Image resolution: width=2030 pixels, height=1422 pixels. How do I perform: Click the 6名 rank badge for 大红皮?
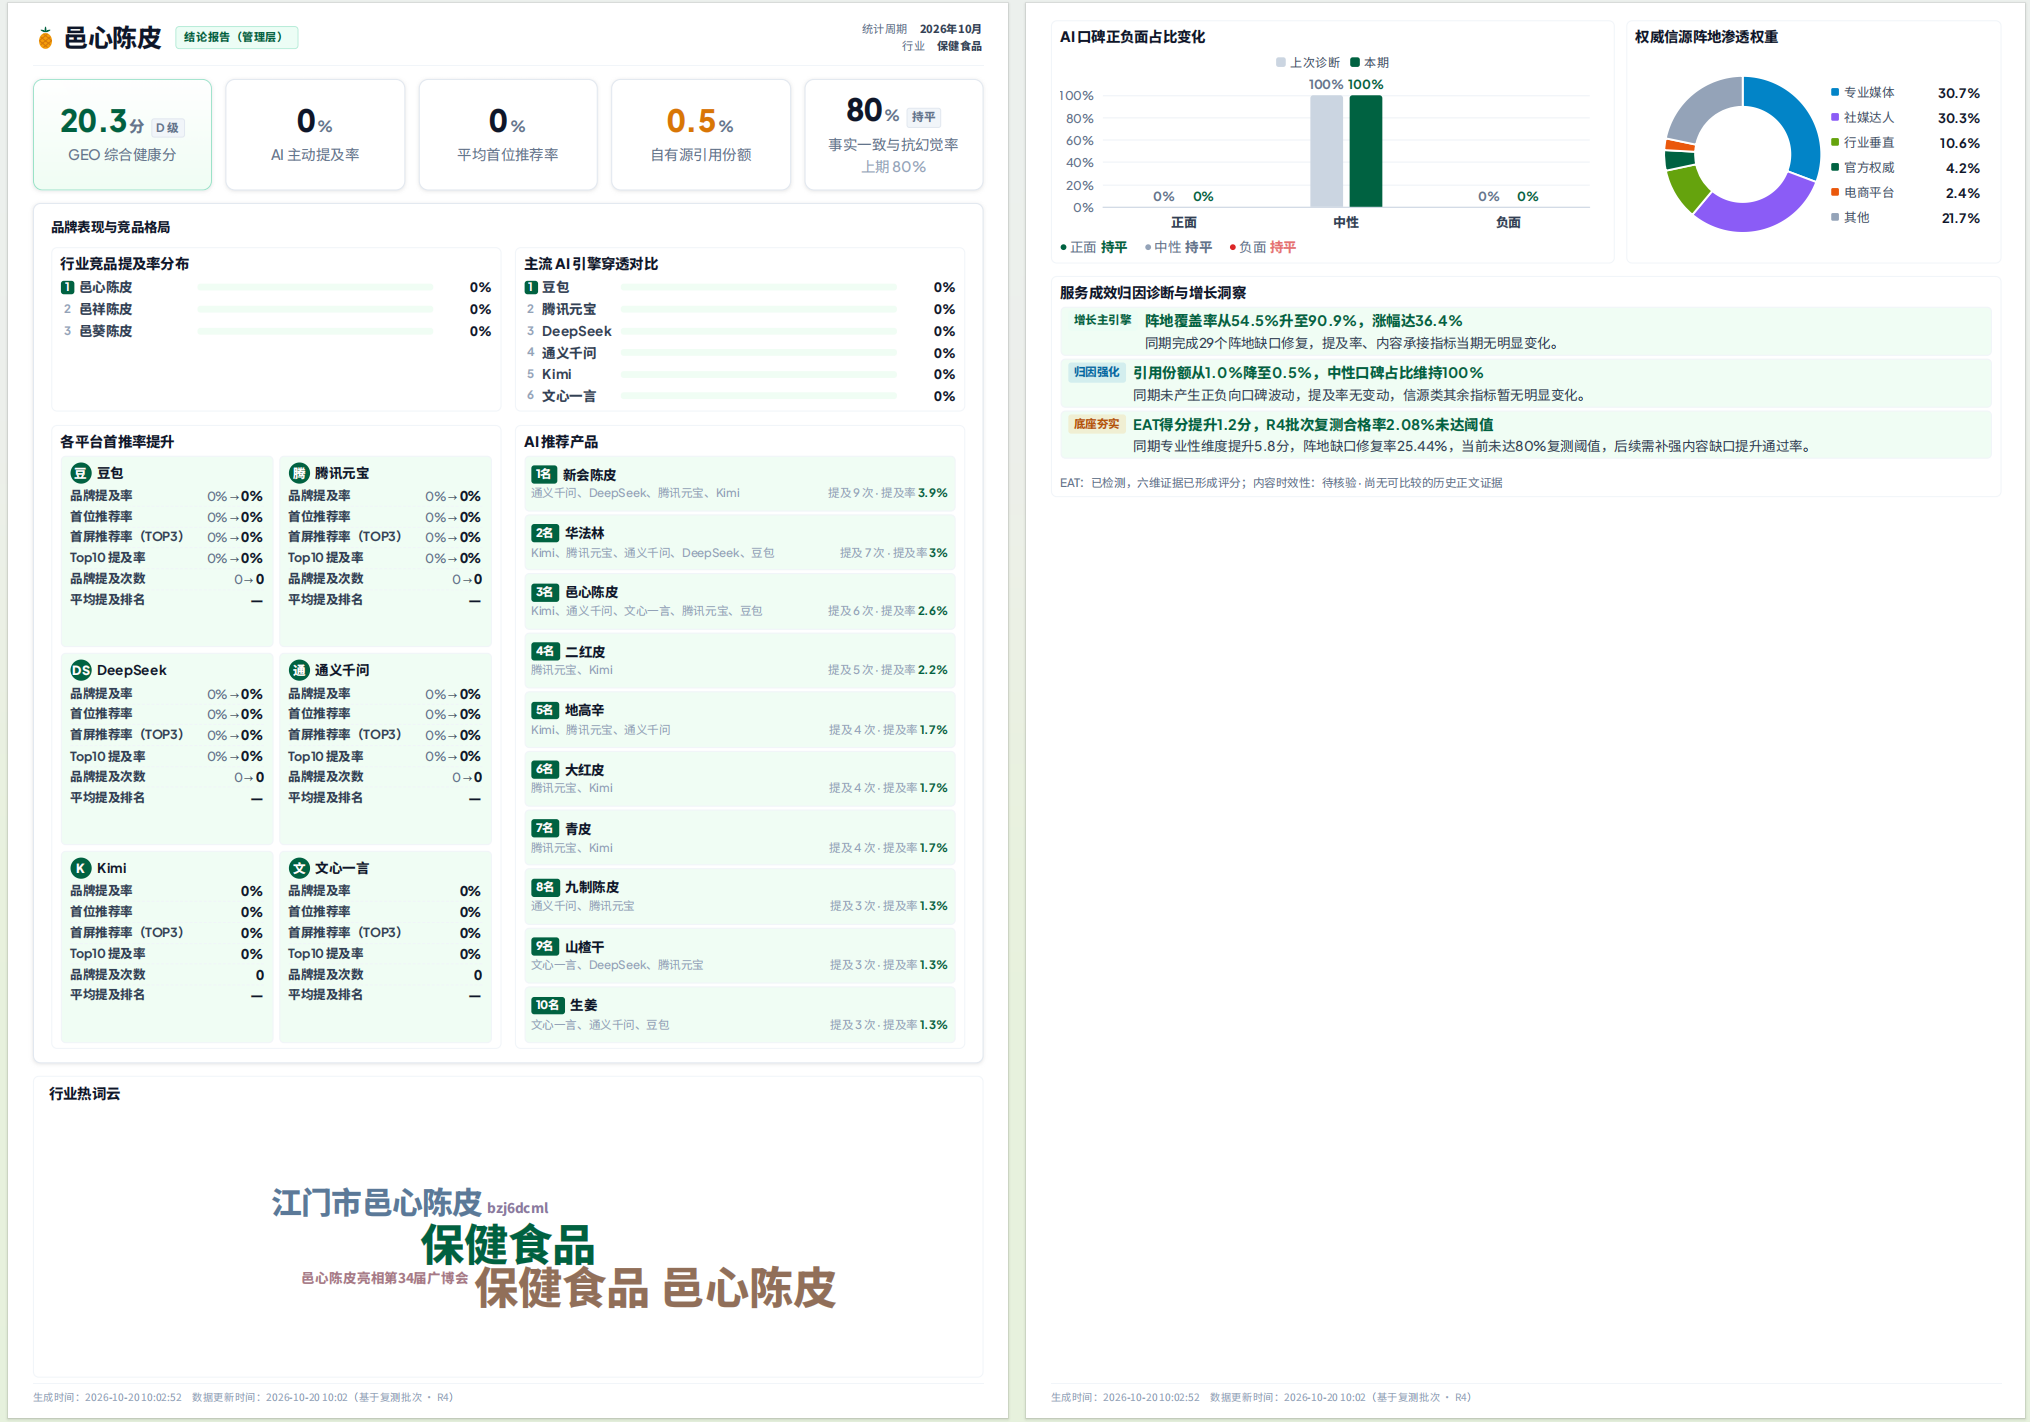coord(545,769)
